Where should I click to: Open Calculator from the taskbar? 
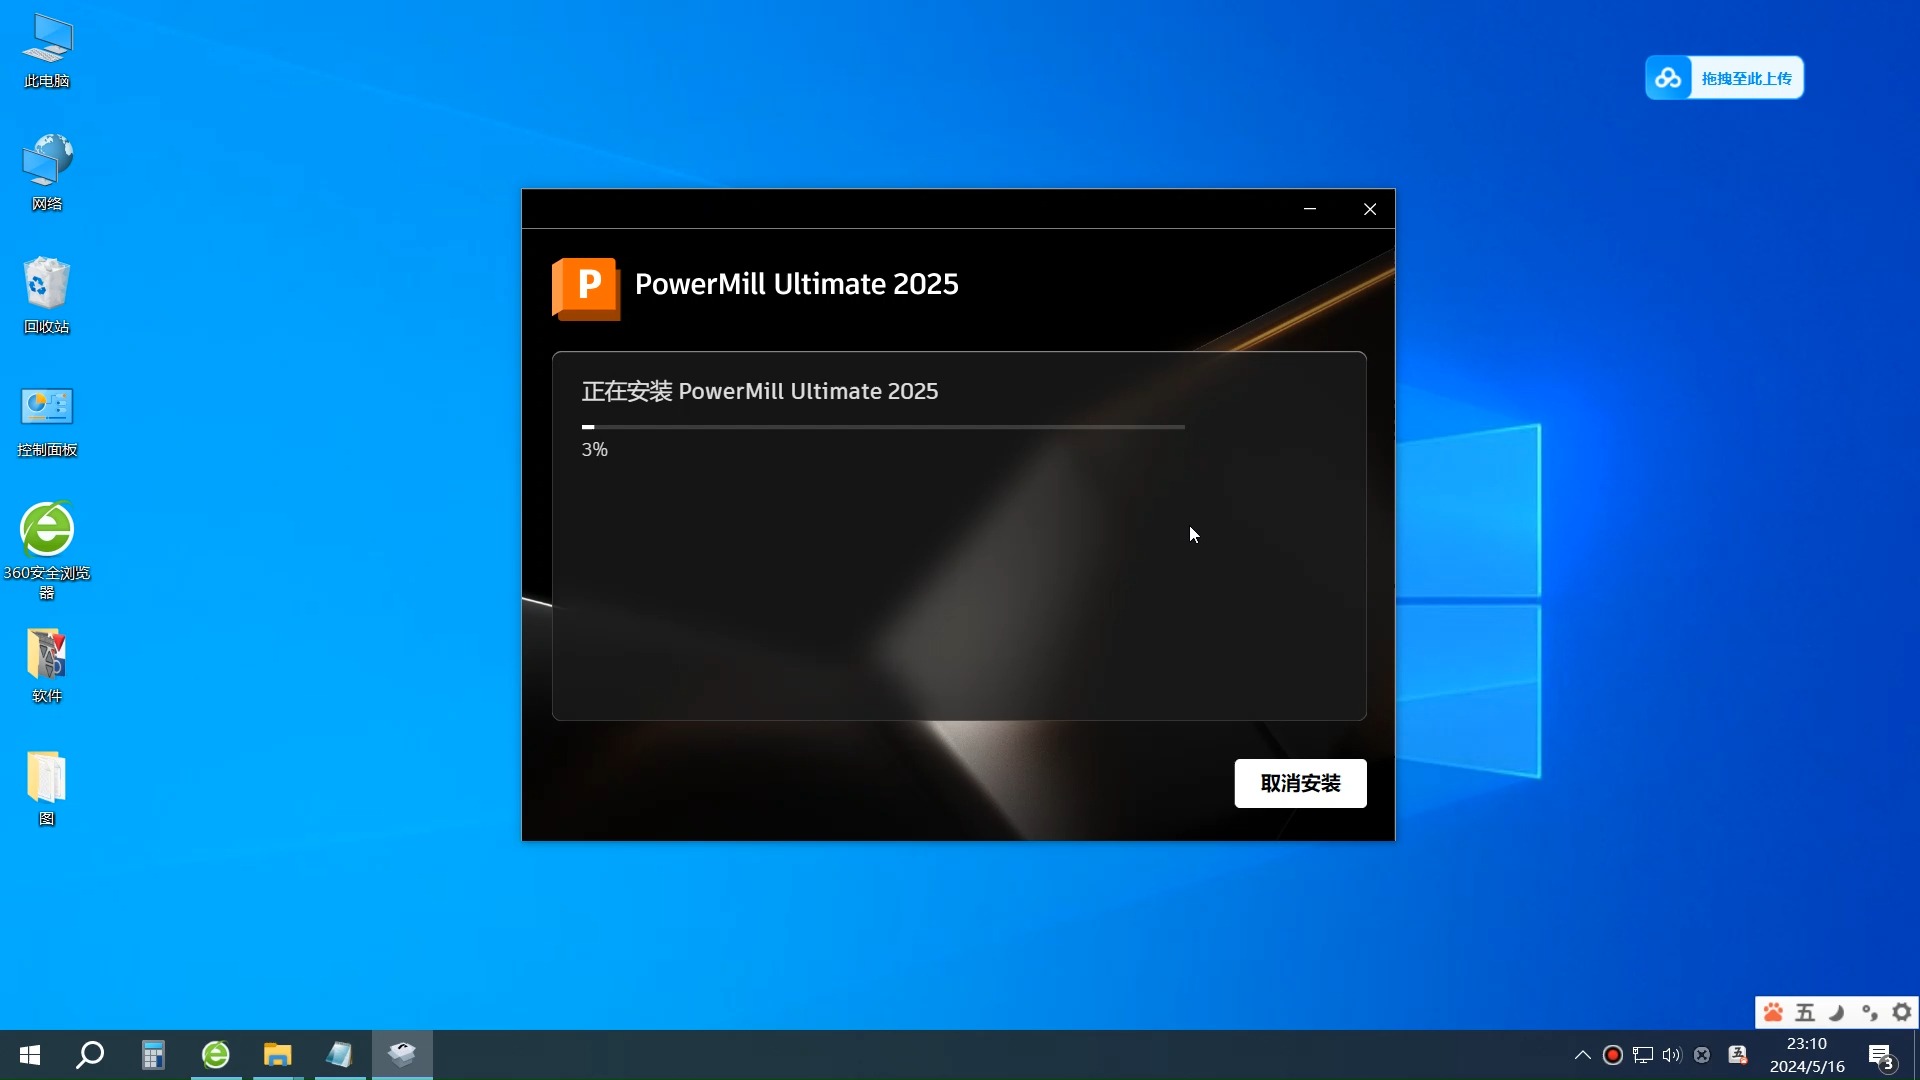point(153,1055)
